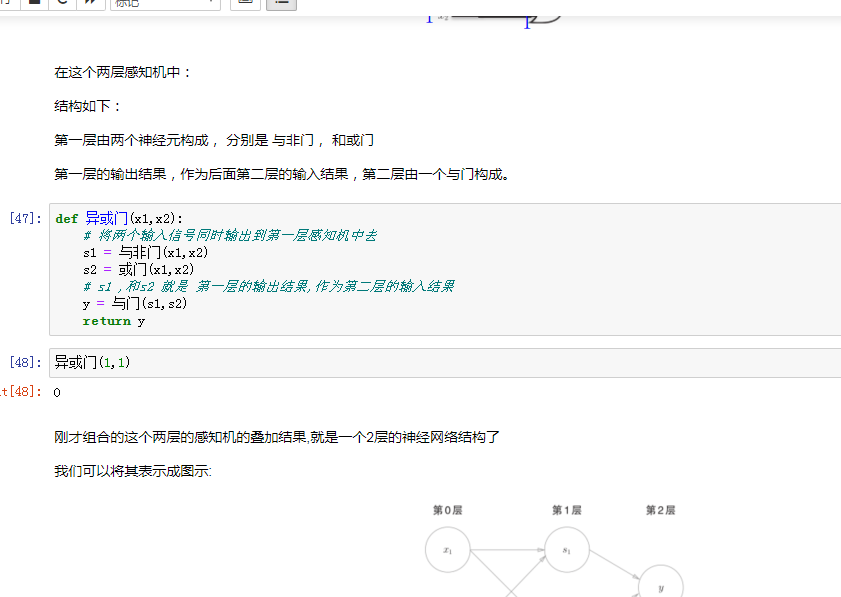The height and width of the screenshot is (597, 841).
Task: Click the '第2层' label in the diagram
Action: click(x=660, y=510)
